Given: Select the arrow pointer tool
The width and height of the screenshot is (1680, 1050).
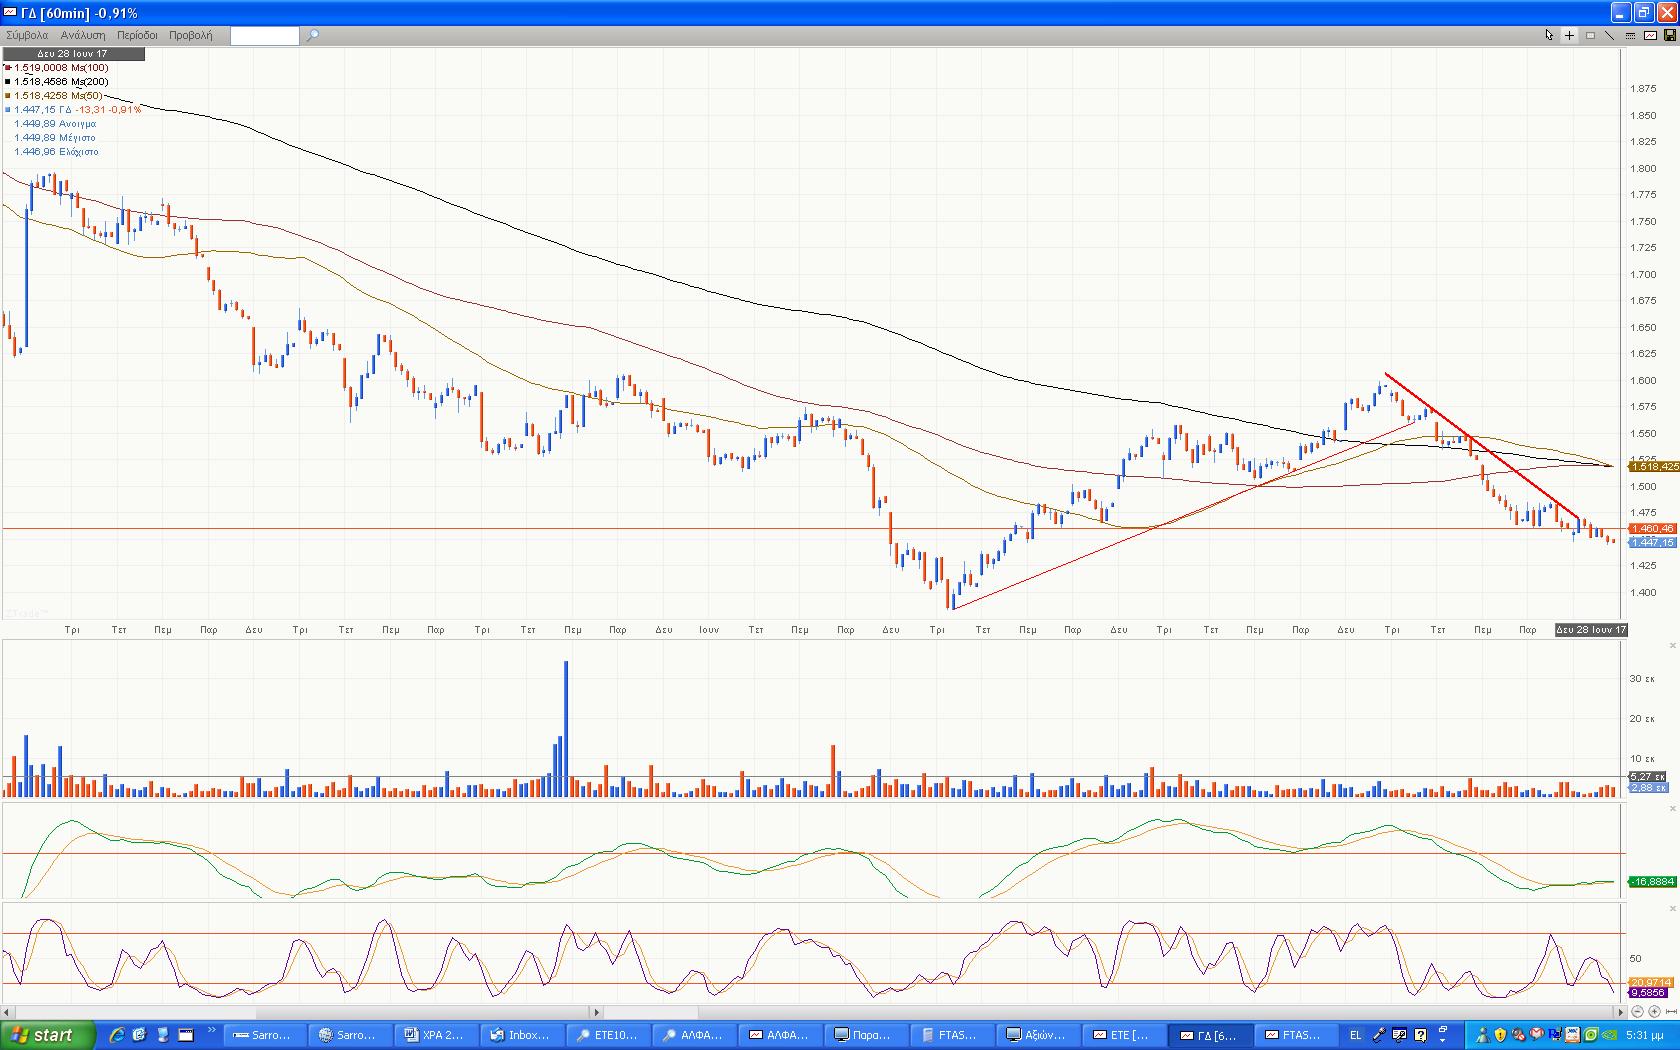Looking at the screenshot, I should [x=1549, y=35].
